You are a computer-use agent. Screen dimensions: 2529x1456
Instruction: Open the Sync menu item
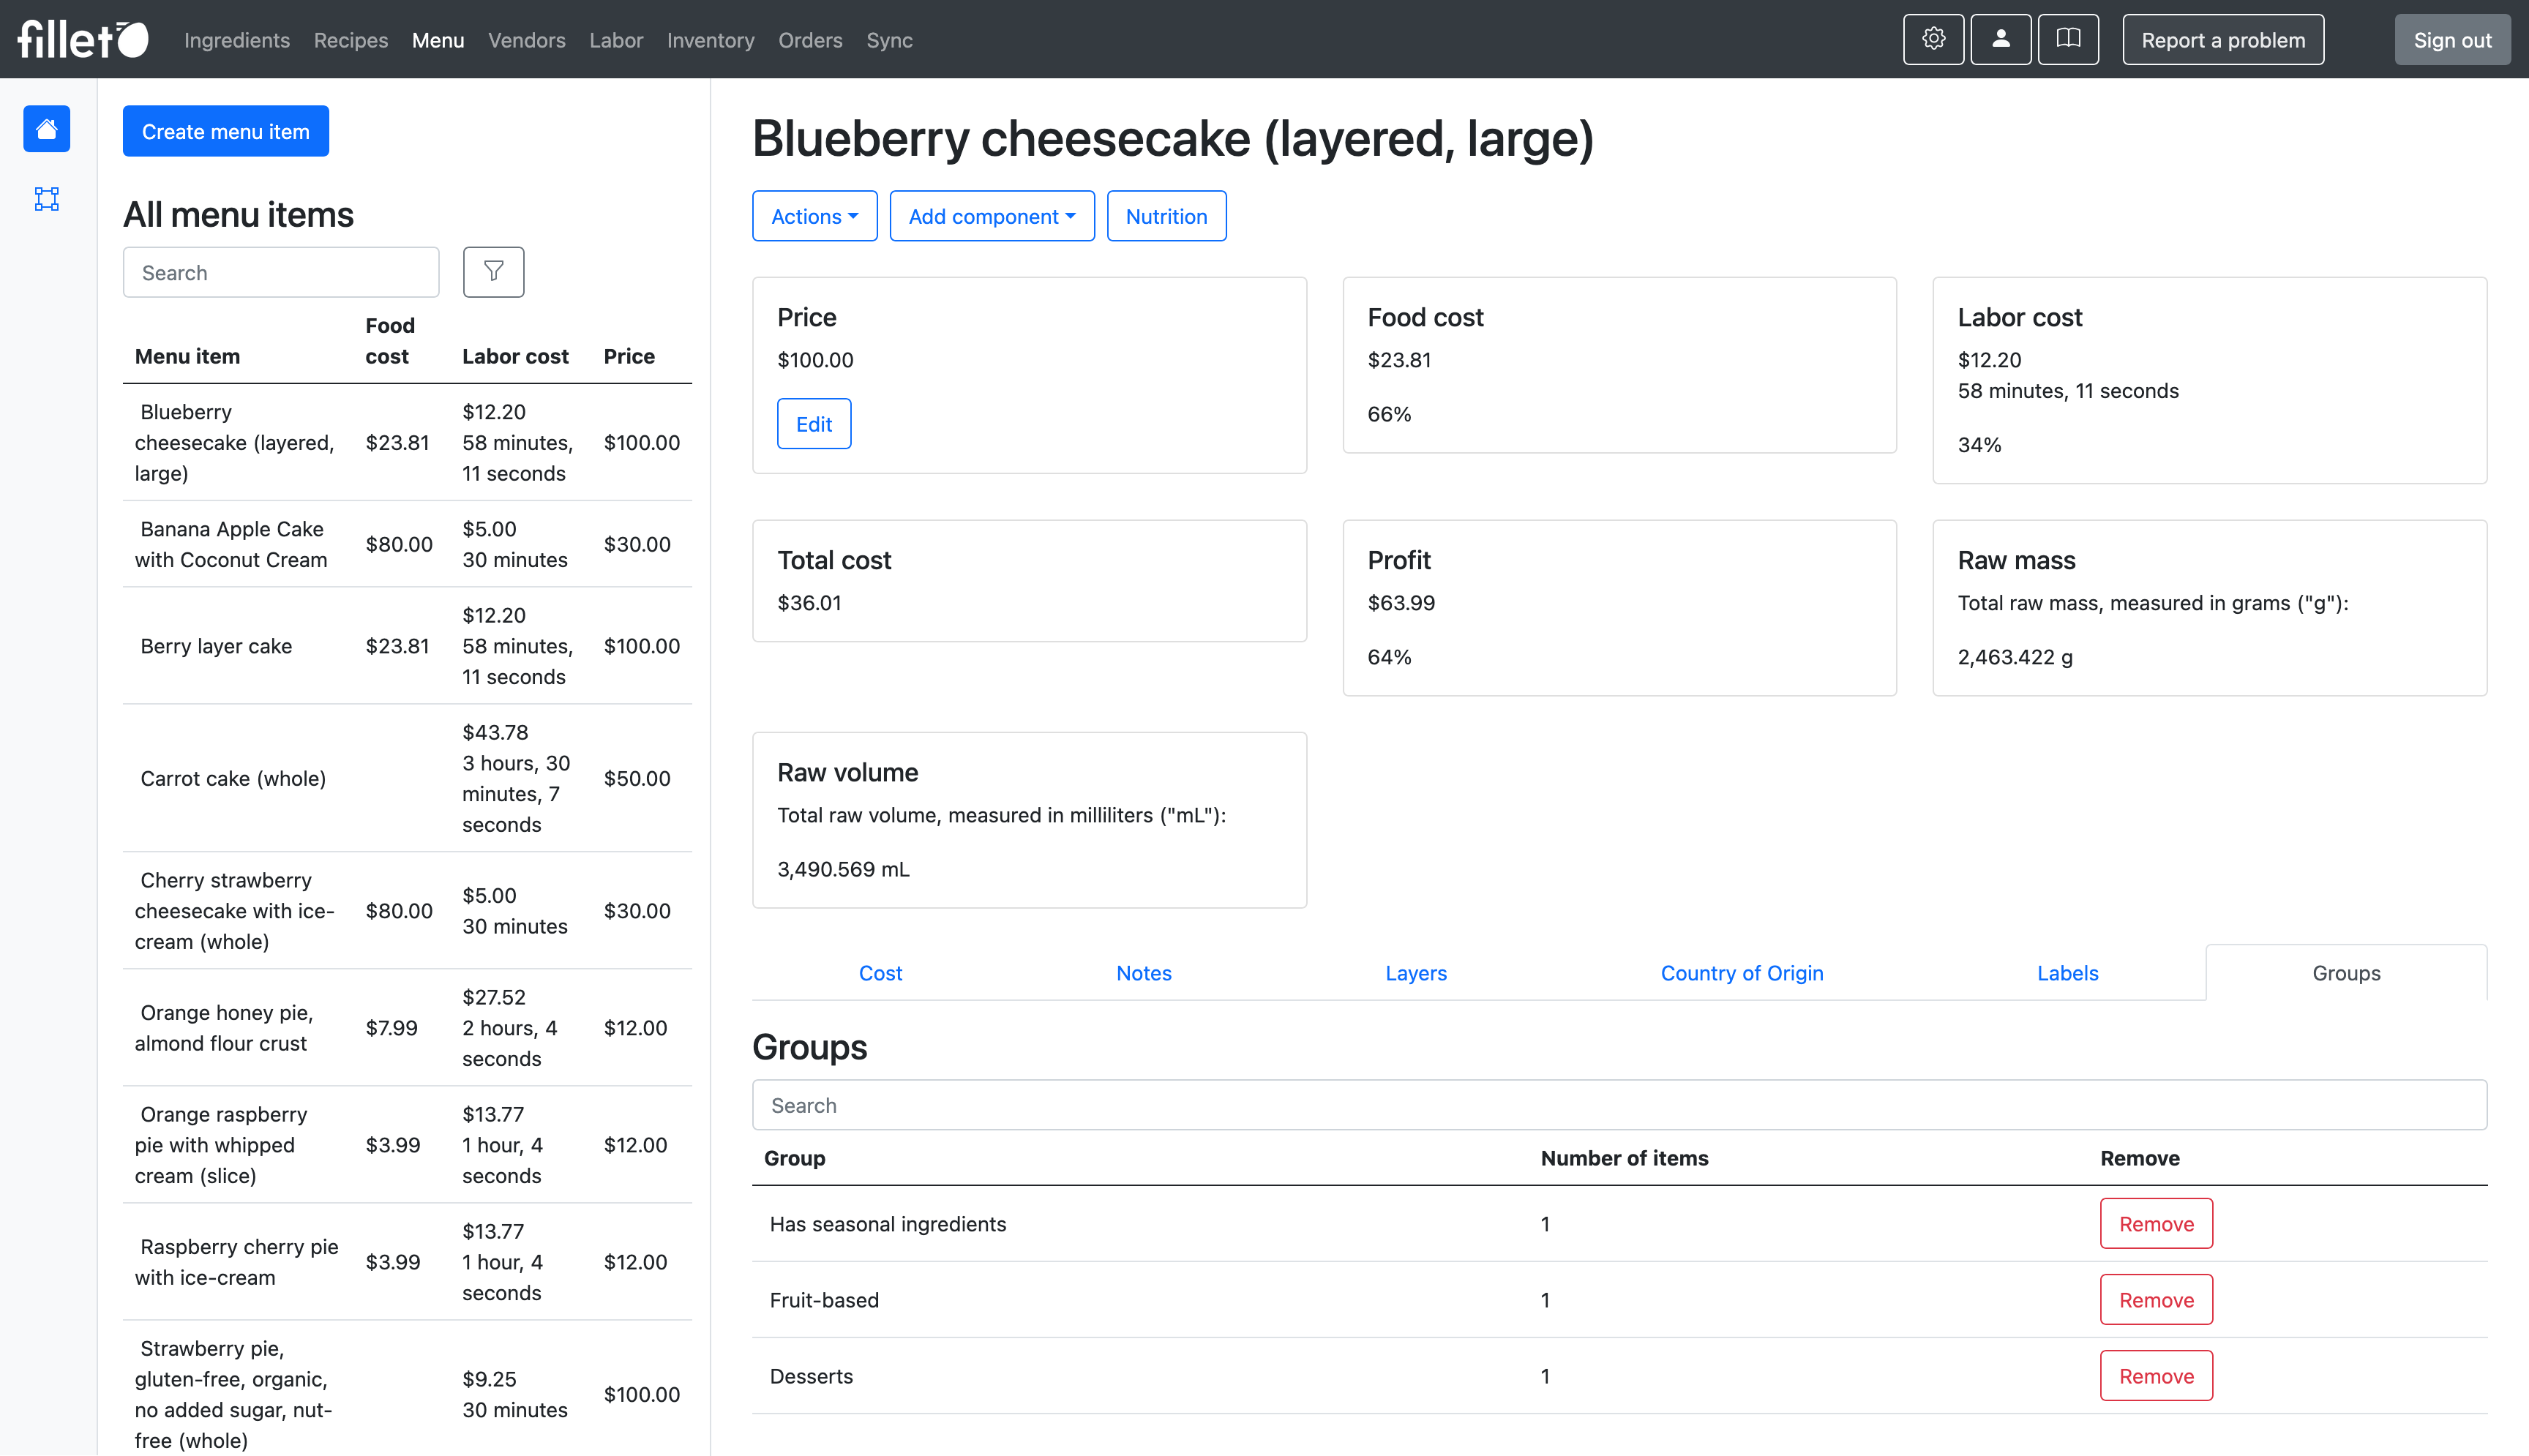tap(888, 40)
